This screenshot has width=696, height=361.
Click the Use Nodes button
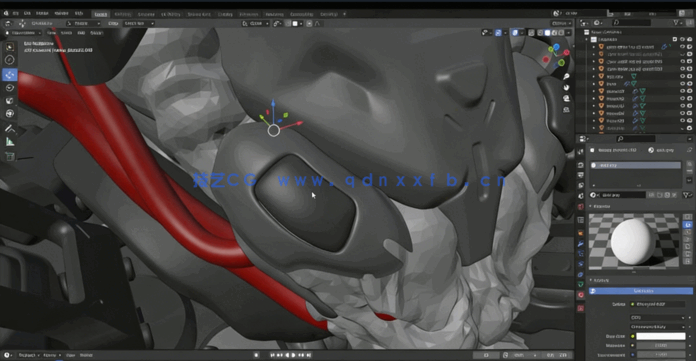click(641, 291)
